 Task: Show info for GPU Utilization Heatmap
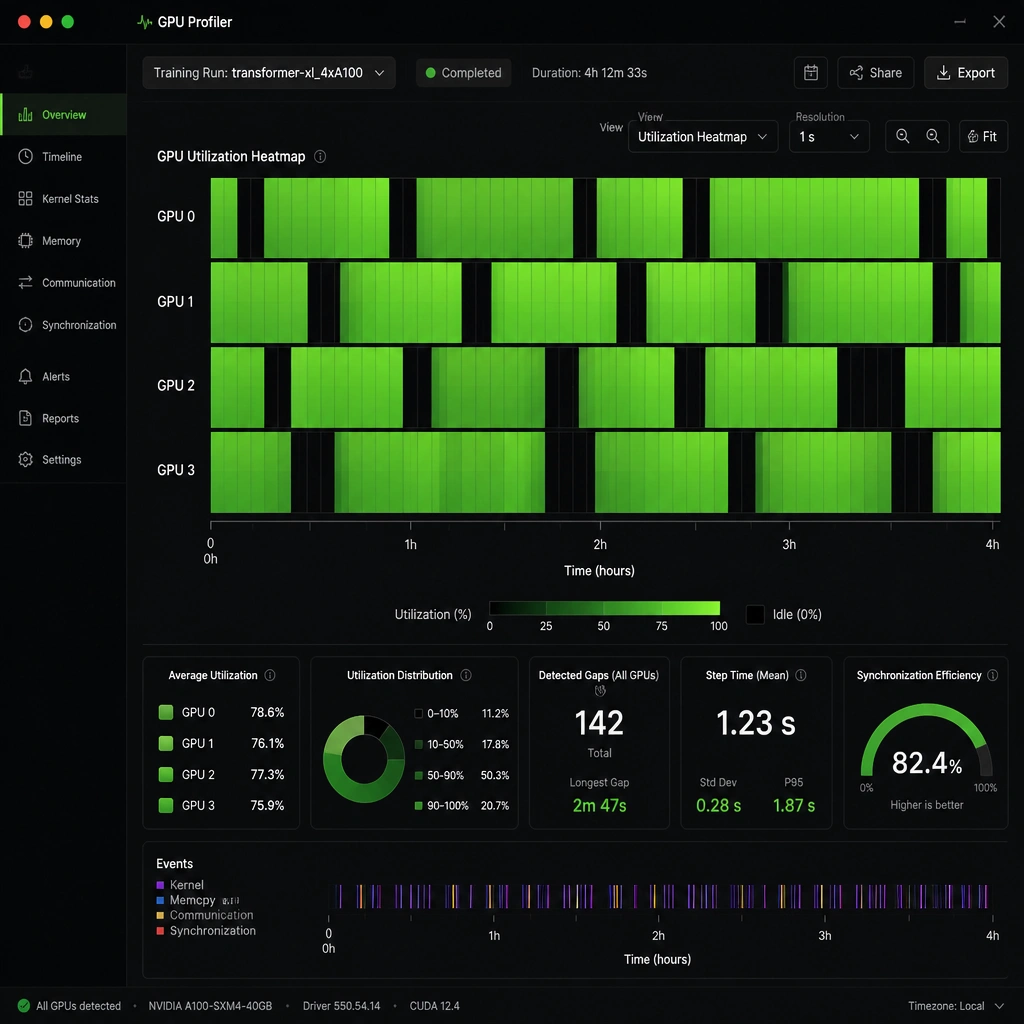tap(320, 156)
